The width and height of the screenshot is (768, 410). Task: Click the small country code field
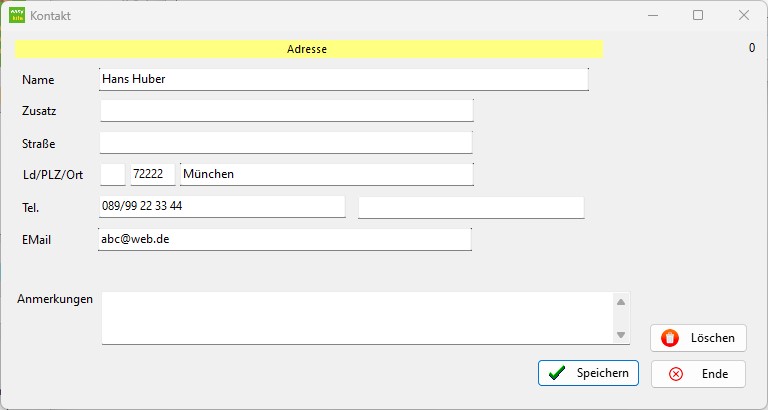113,174
